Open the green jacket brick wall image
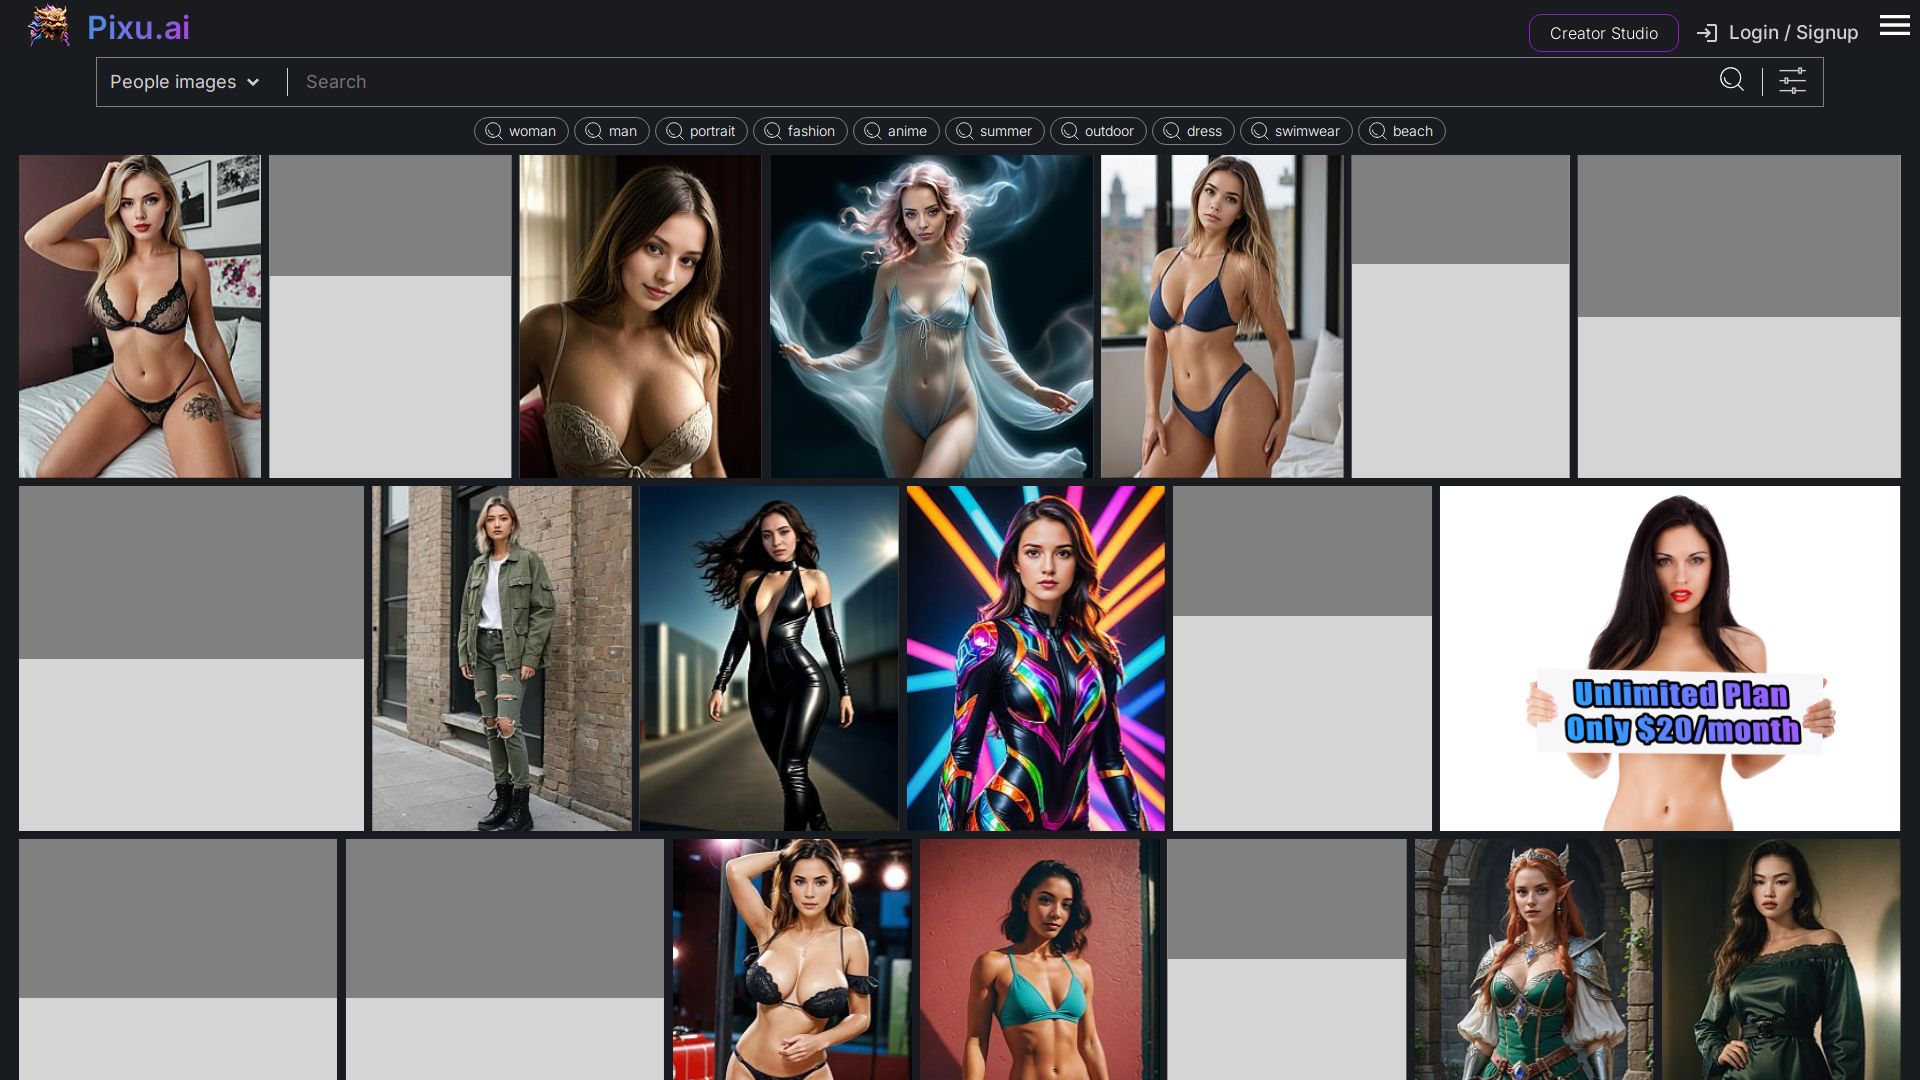1920x1080 pixels. pyautogui.click(x=501, y=658)
